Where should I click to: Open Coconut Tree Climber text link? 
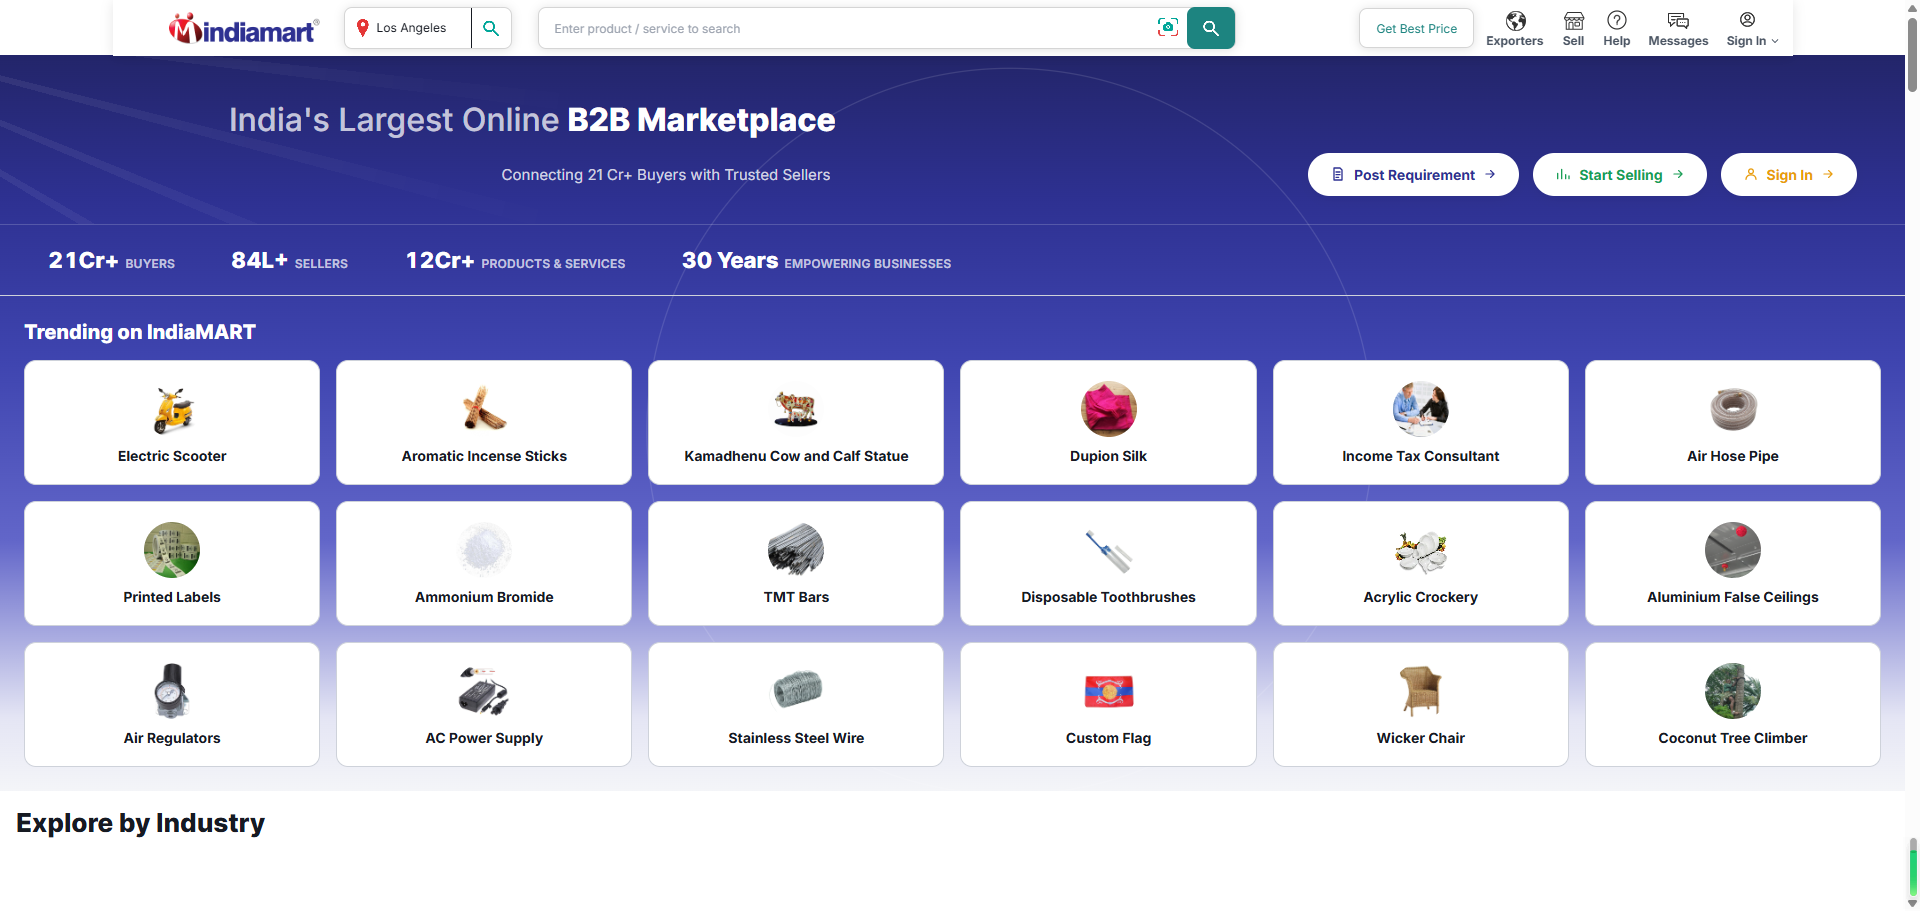[x=1733, y=738]
